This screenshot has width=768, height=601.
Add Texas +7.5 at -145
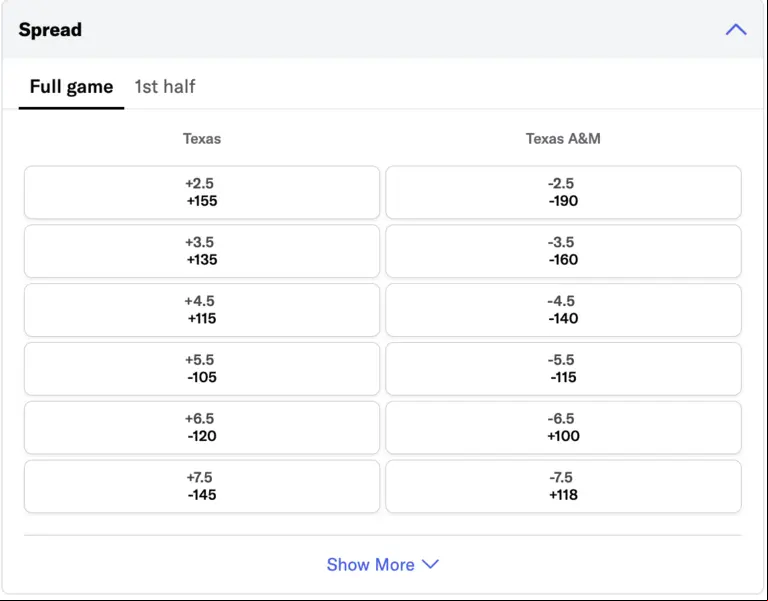coord(201,486)
